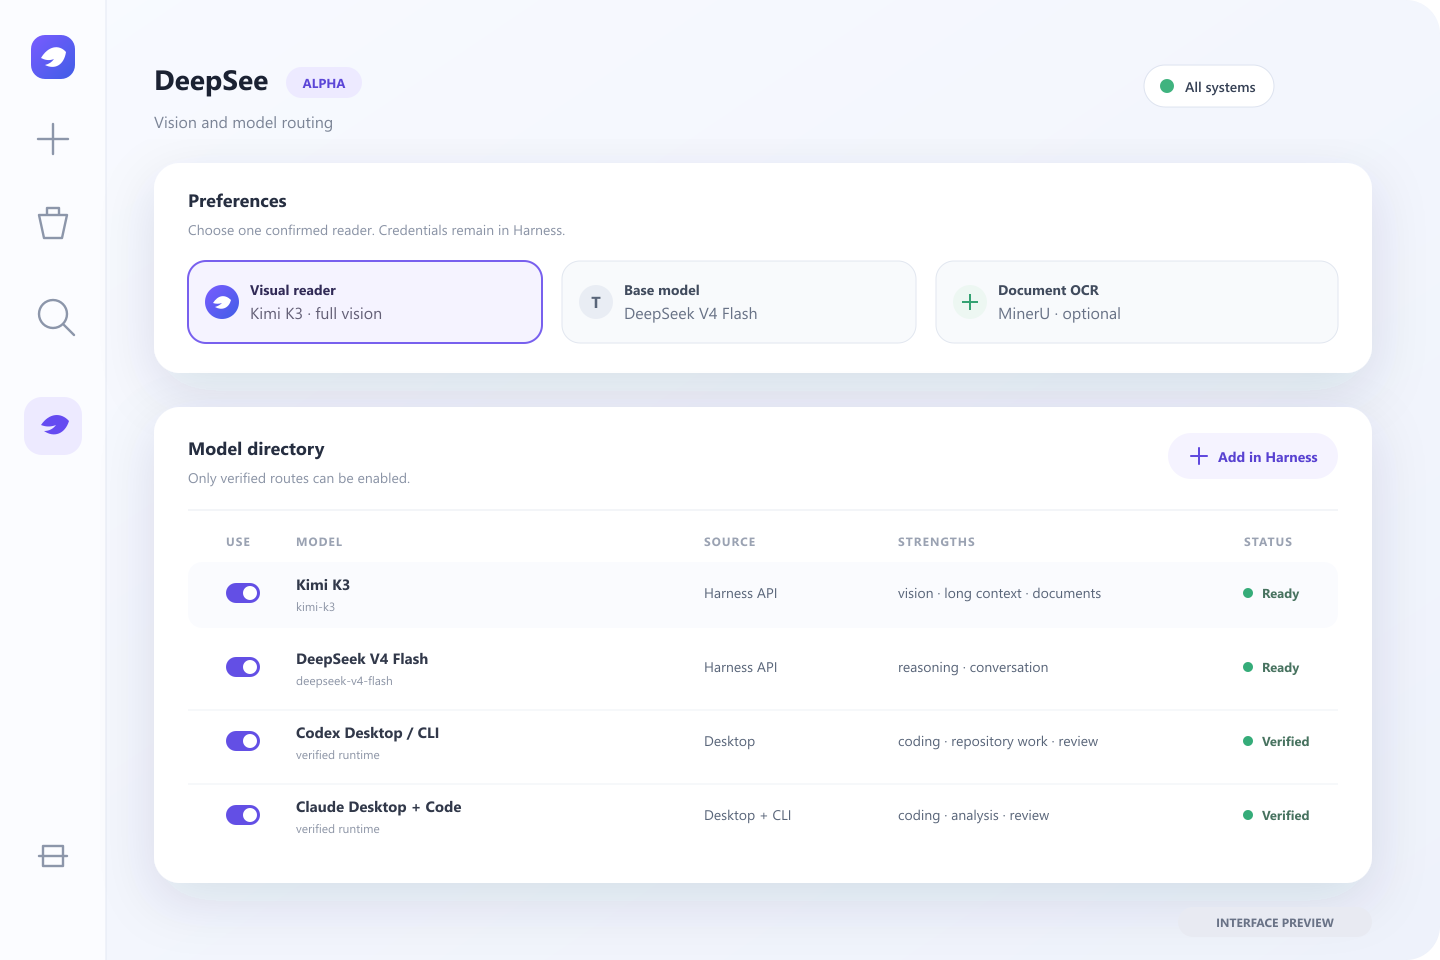This screenshot has width=1440, height=960.
Task: Click the Codex Desktop / CLI model name
Action: pyautogui.click(x=367, y=733)
